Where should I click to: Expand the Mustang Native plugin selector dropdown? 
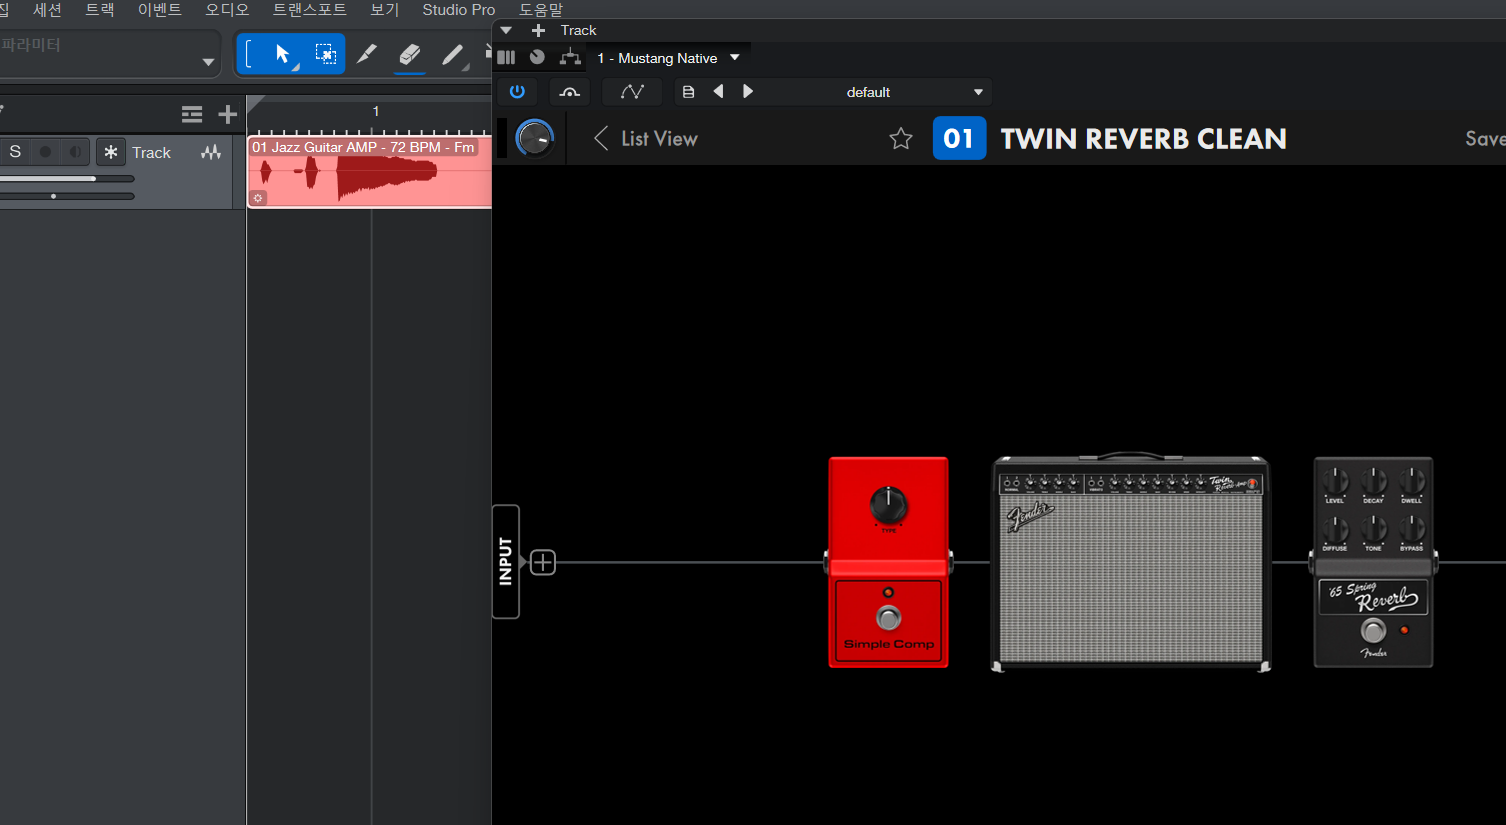click(735, 58)
